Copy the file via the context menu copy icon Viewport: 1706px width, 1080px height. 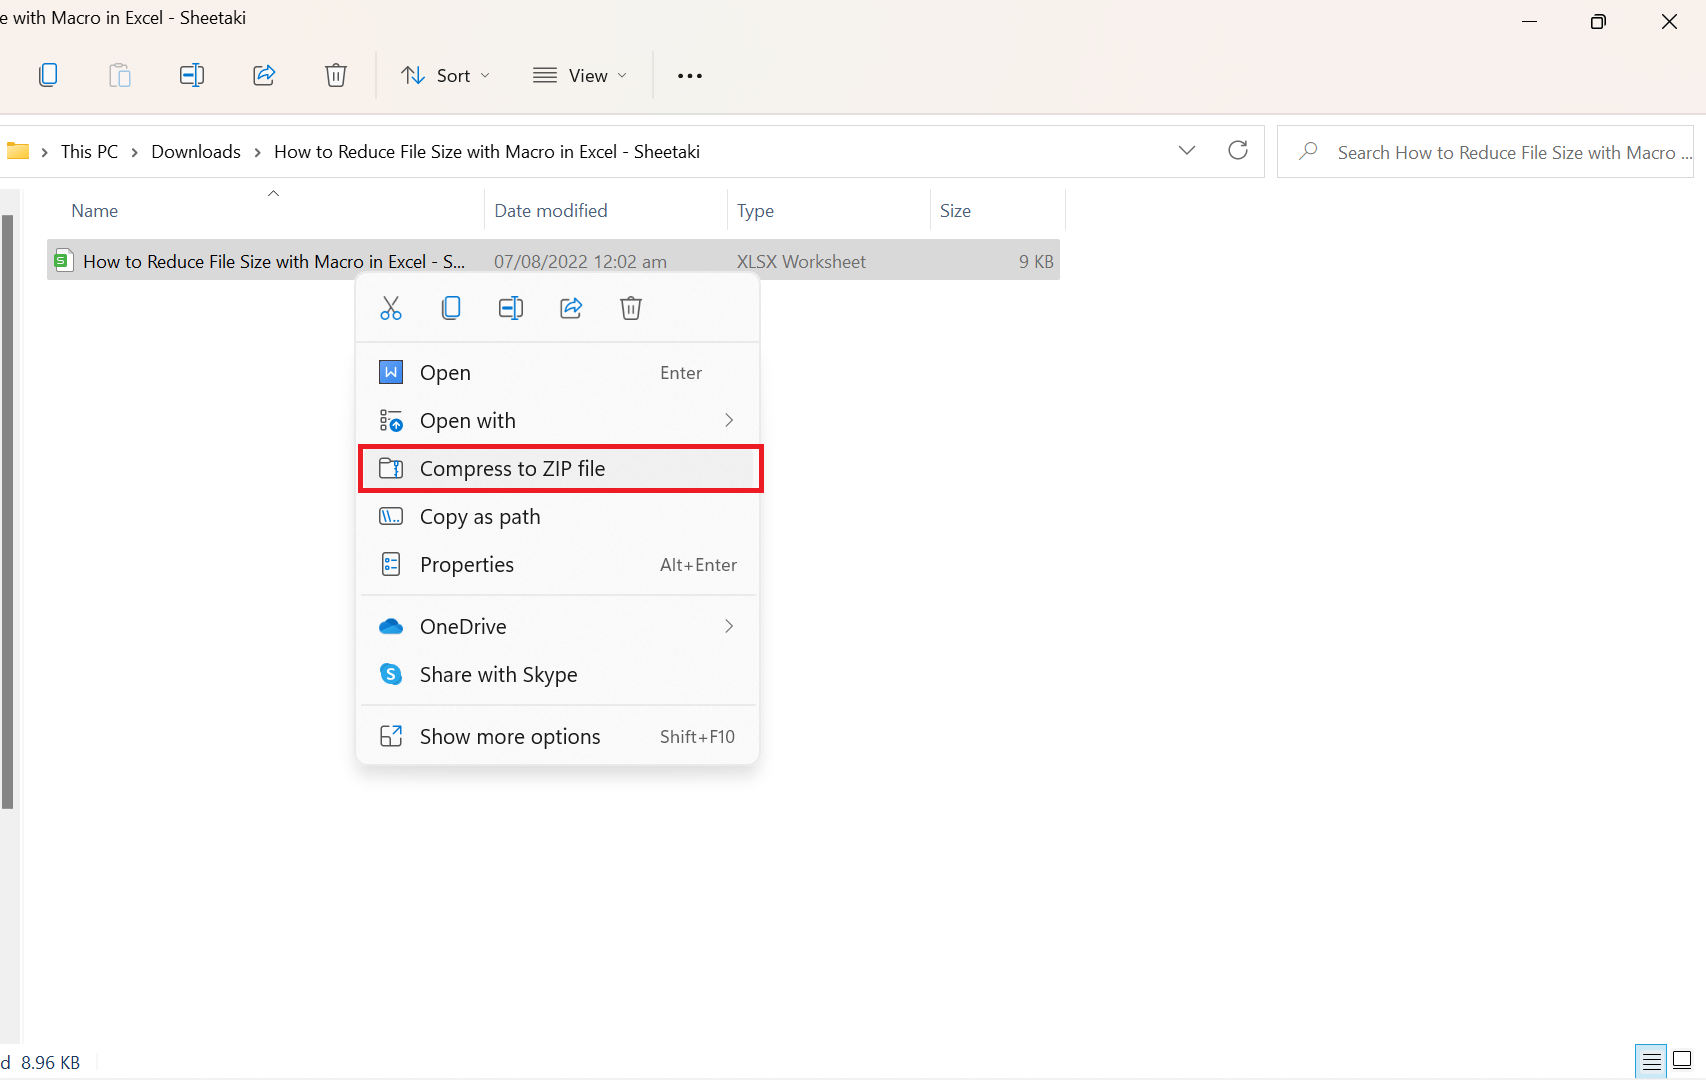tap(451, 307)
